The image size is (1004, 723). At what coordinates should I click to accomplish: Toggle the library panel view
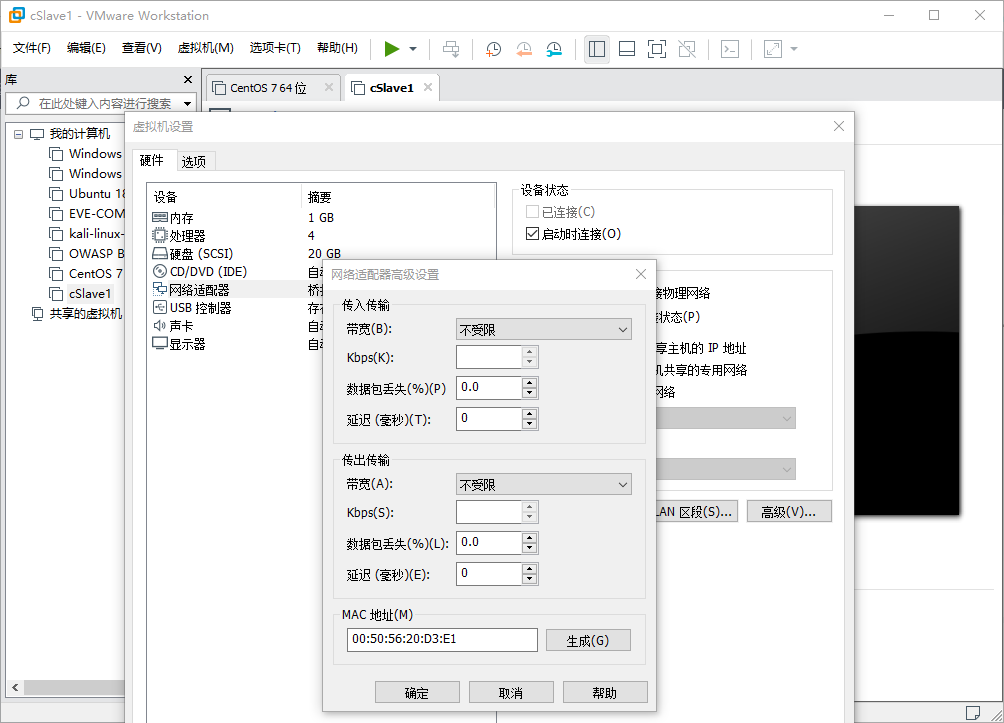596,48
